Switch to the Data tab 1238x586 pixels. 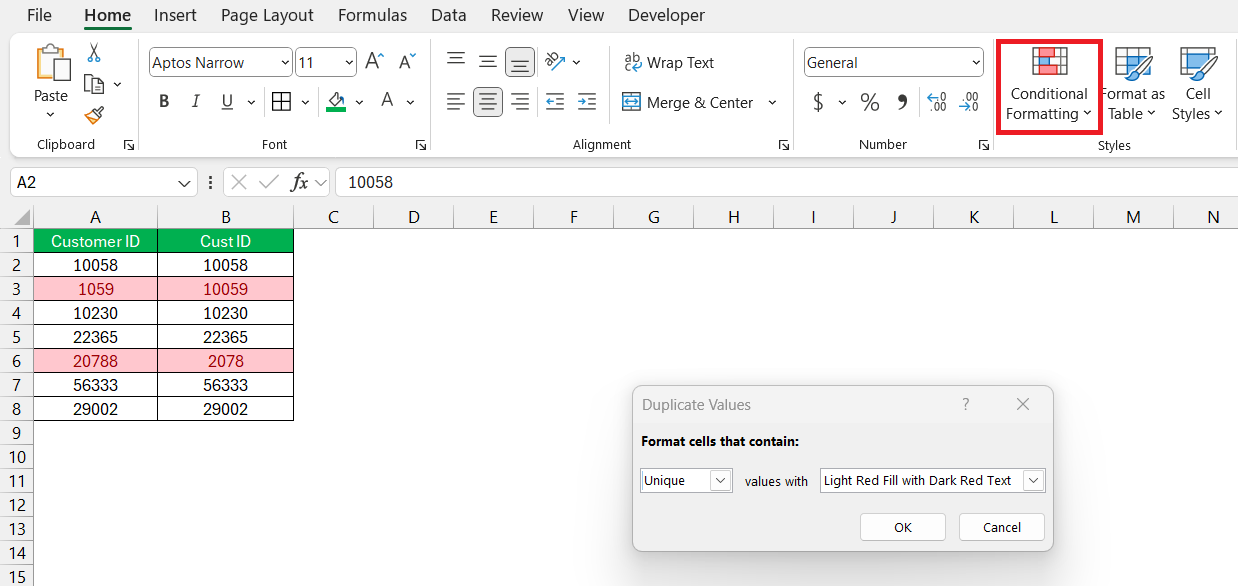[448, 15]
